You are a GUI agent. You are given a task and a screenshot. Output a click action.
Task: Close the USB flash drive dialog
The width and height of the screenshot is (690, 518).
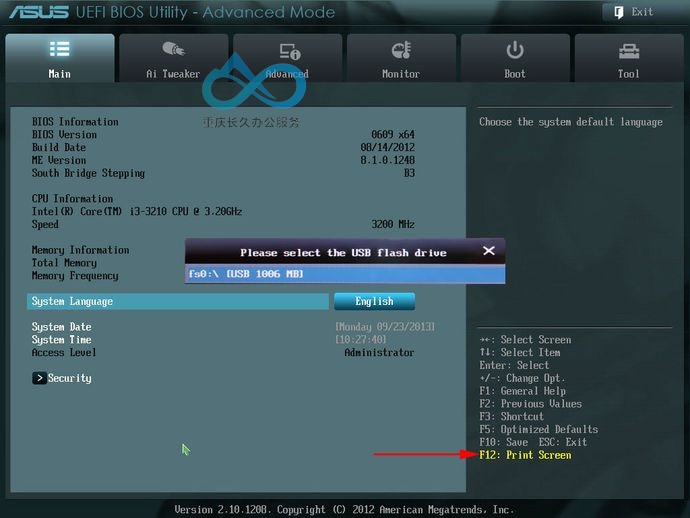(488, 251)
